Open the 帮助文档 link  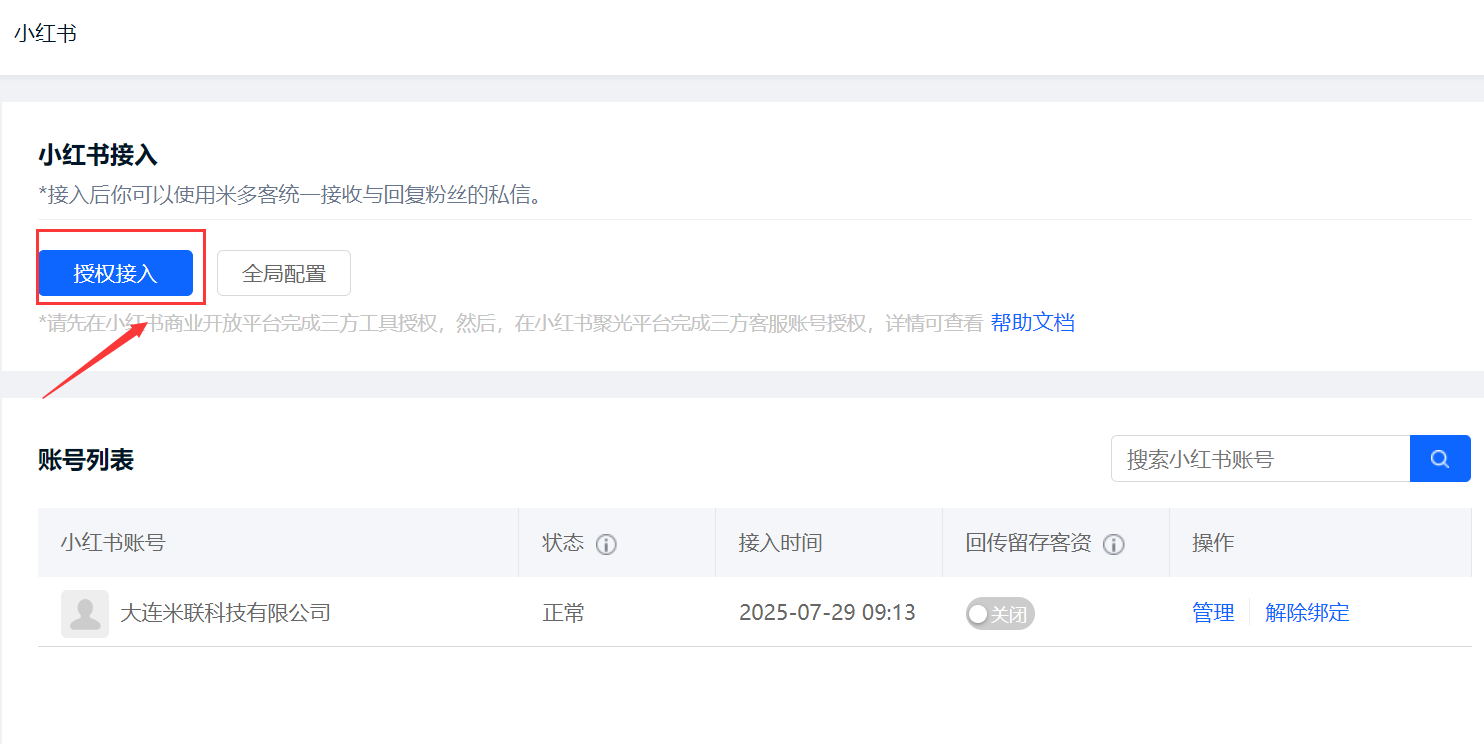[x=1032, y=323]
